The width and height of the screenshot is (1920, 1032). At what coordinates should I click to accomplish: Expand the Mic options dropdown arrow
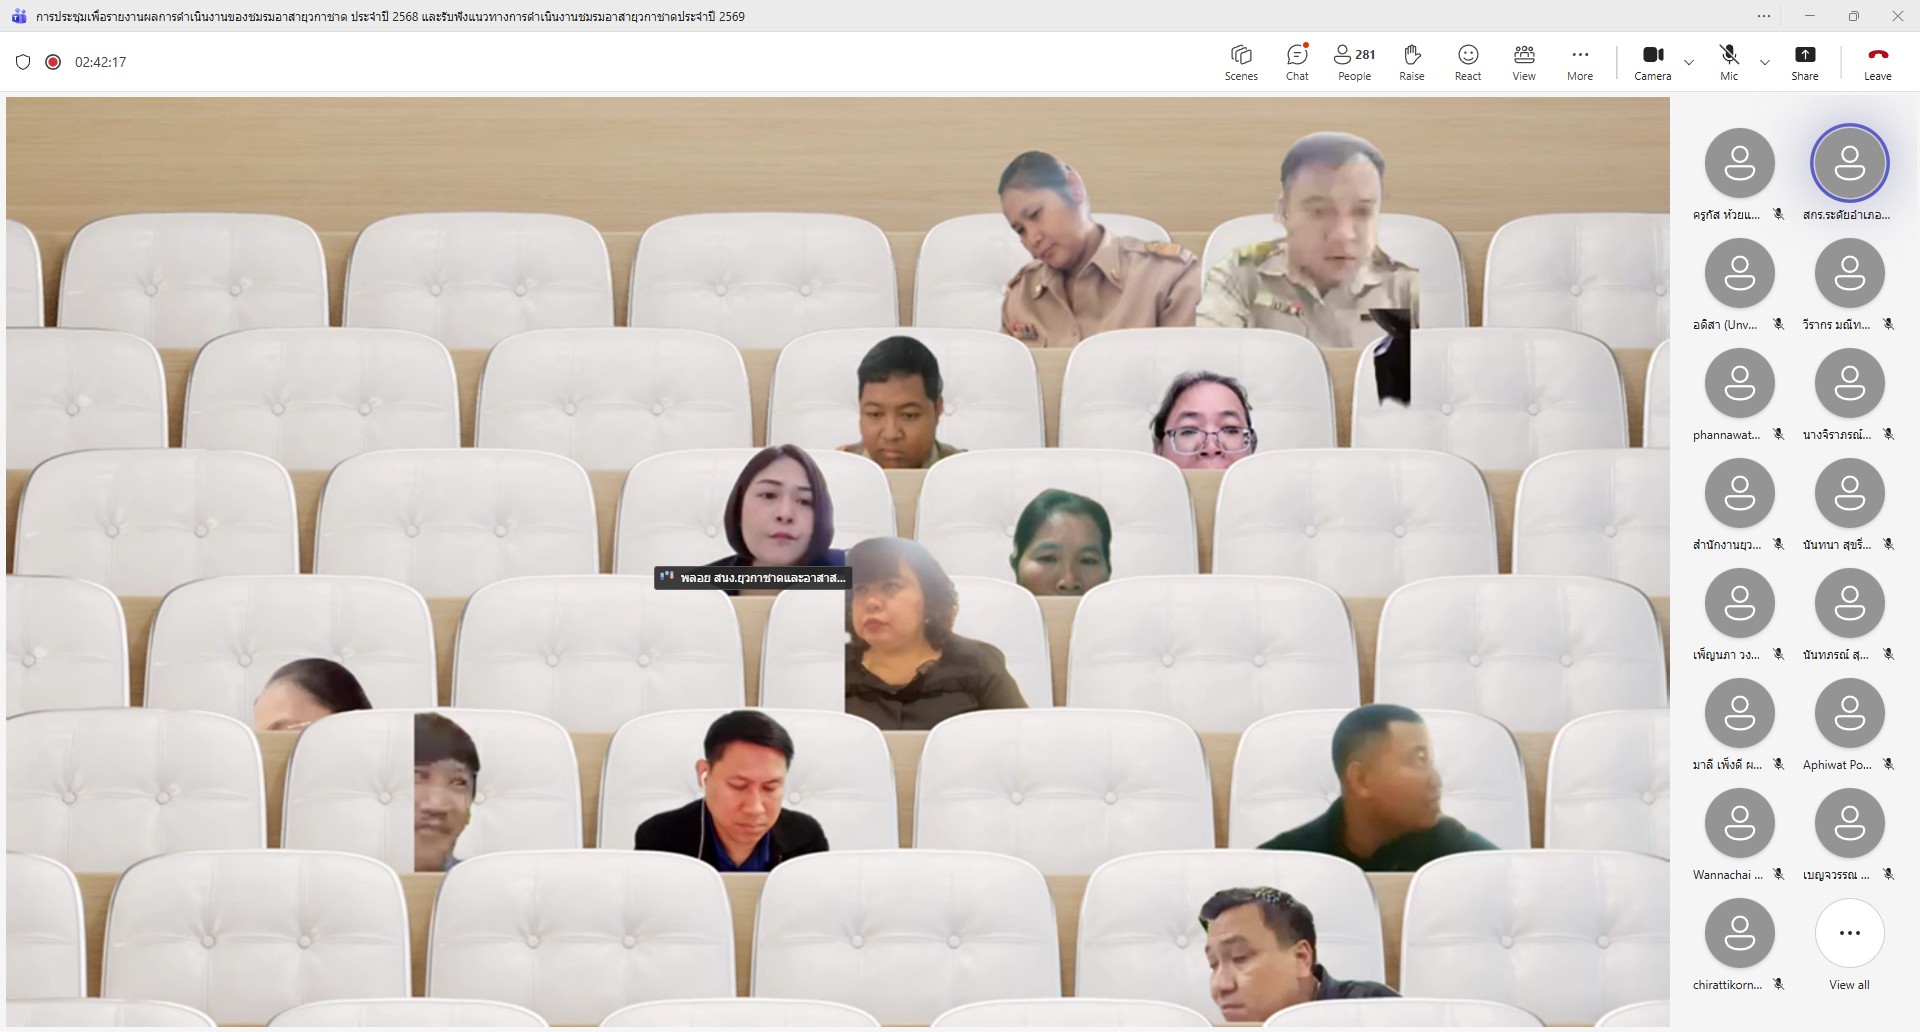point(1765,62)
